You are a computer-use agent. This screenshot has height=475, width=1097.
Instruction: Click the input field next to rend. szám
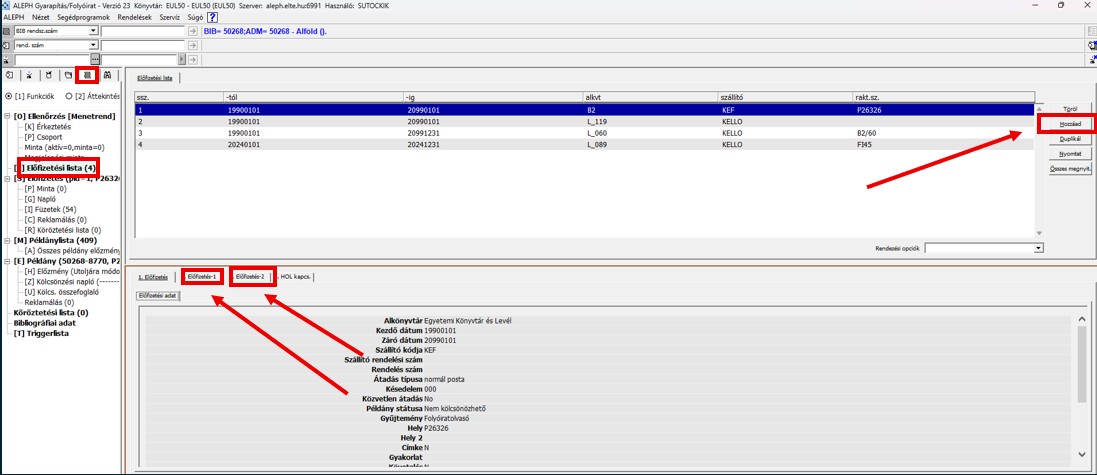(143, 45)
